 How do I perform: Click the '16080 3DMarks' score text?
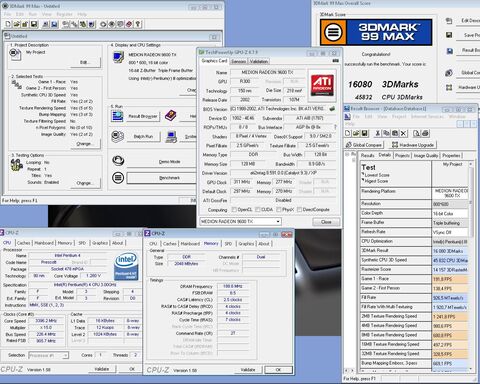(x=383, y=84)
